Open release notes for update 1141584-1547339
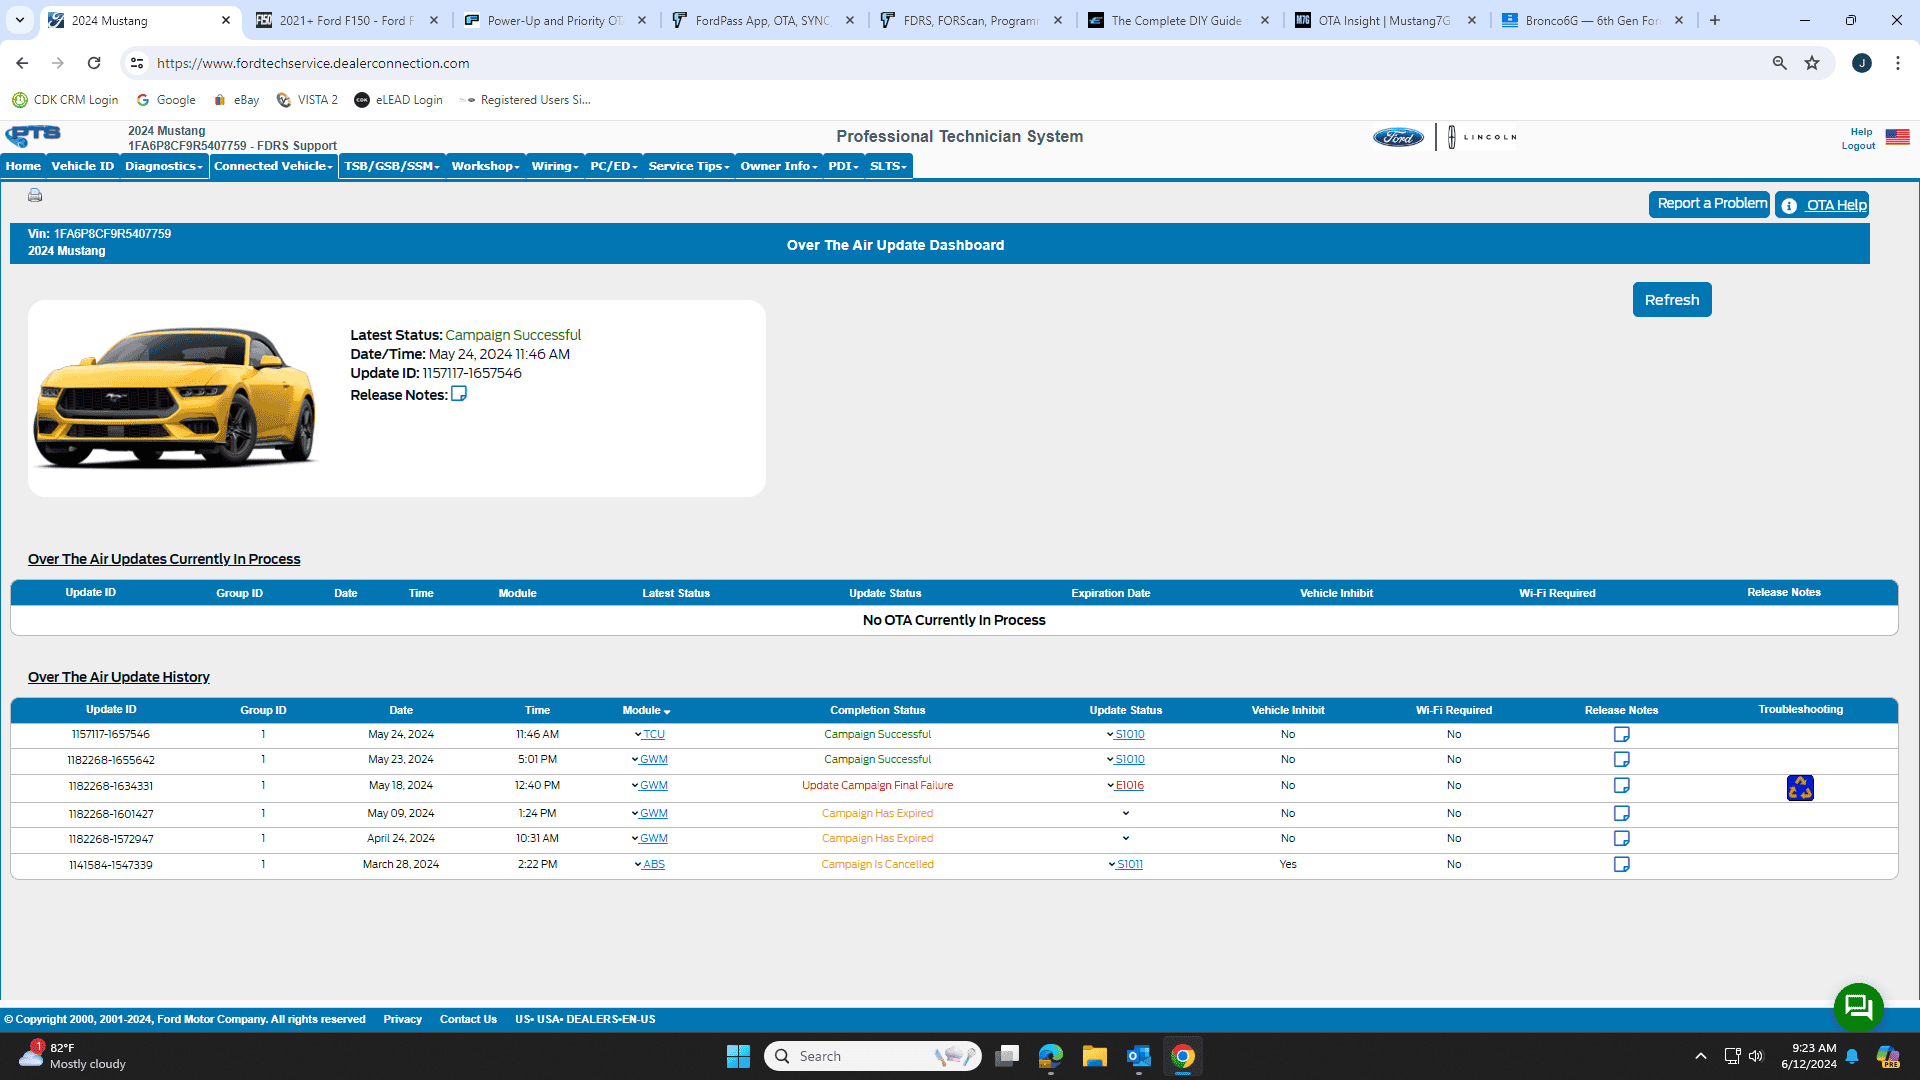The width and height of the screenshot is (1920, 1080). 1621,865
